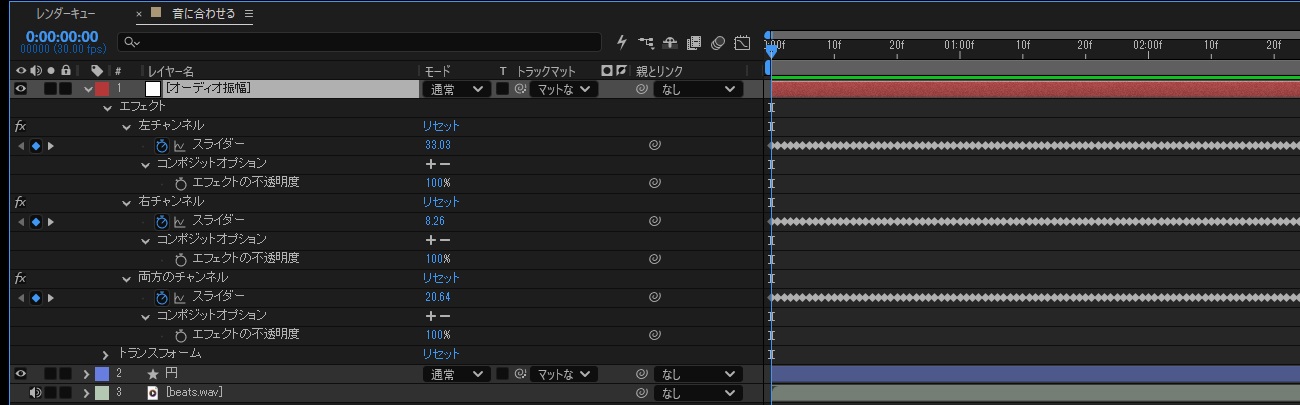Collapse the 両方のチャンネル effect
This screenshot has width=1300, height=405.
(127, 278)
